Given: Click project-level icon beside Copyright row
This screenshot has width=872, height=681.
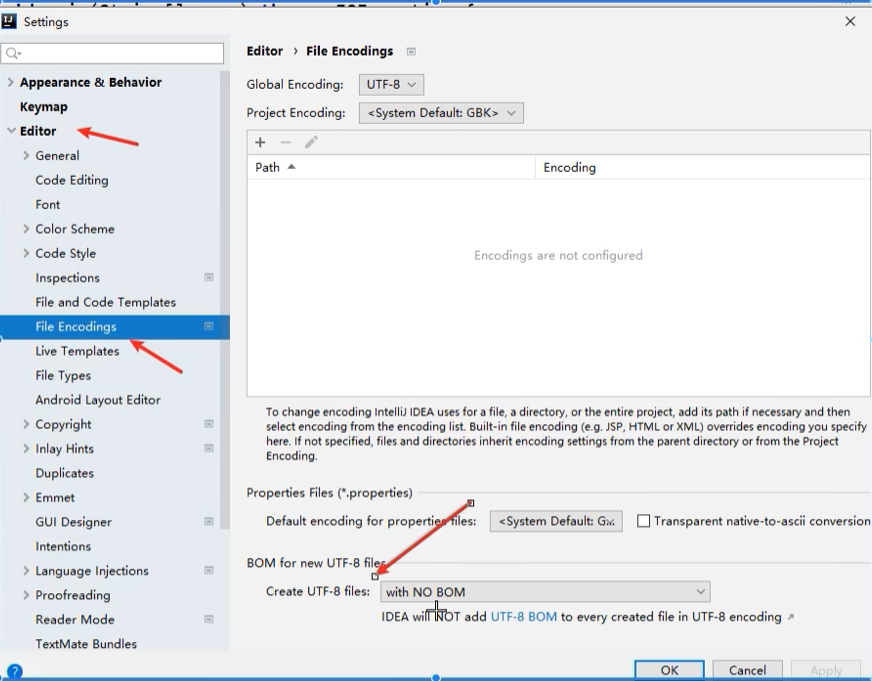Looking at the screenshot, I should pos(209,424).
